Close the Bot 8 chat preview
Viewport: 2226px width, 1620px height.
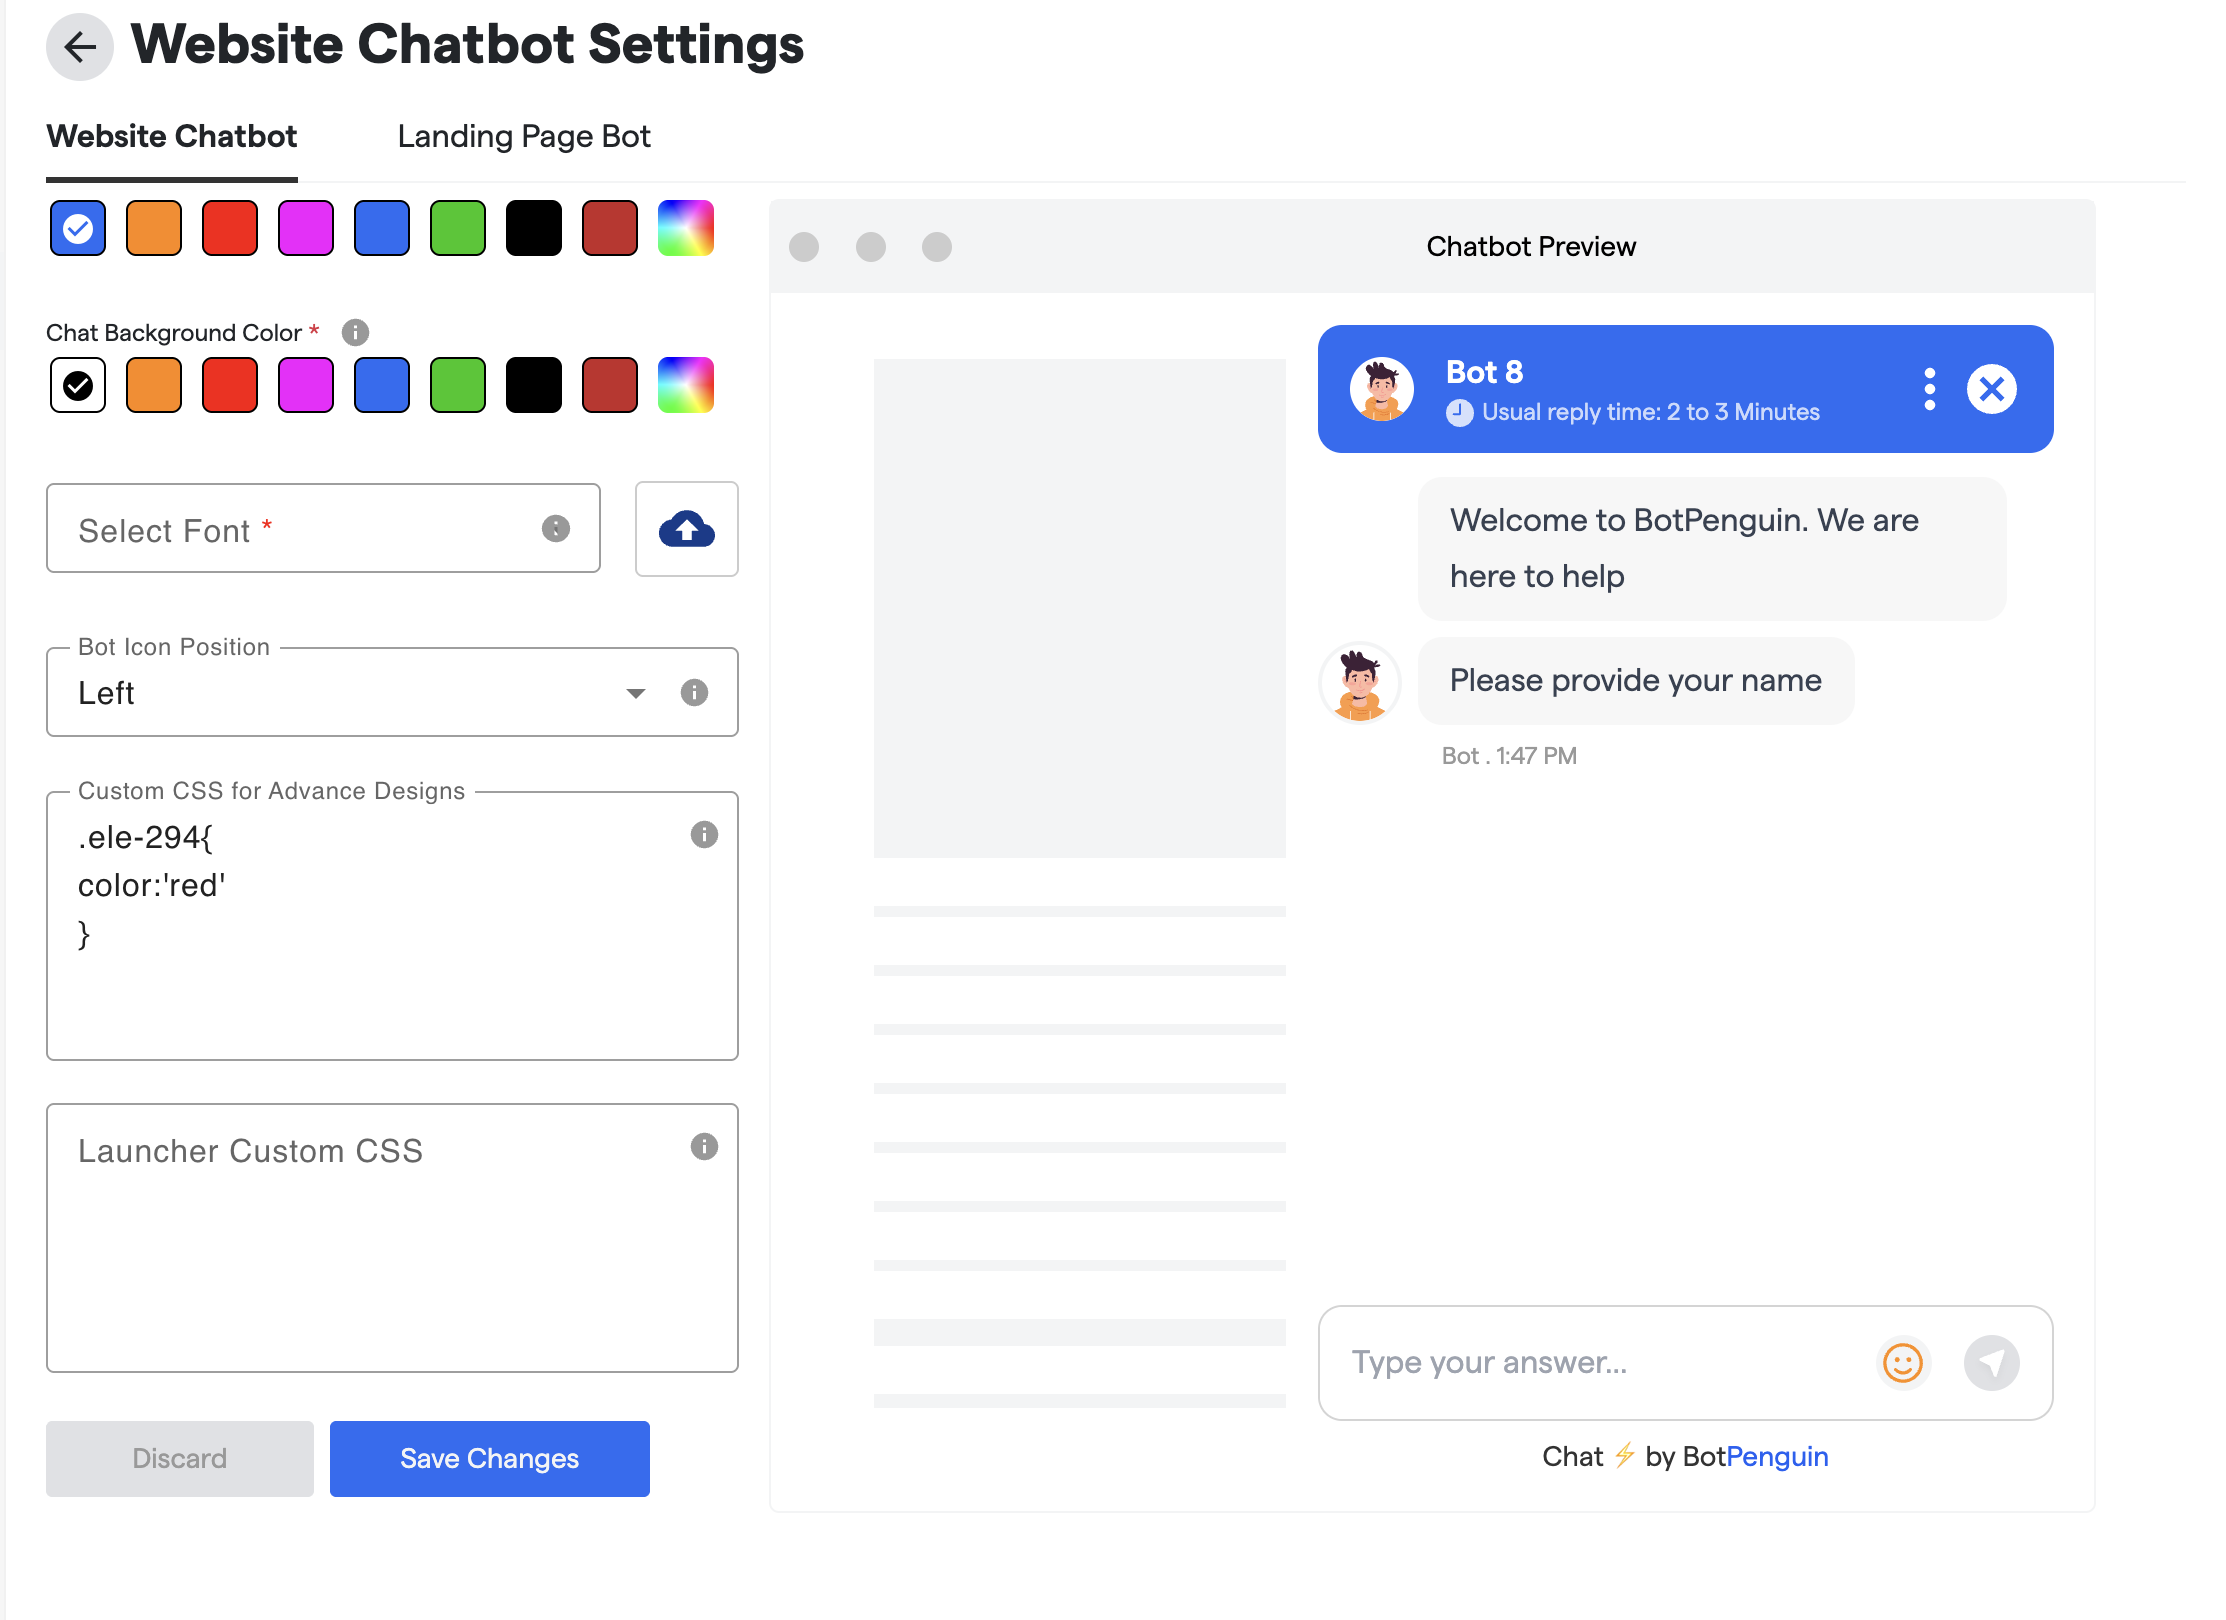(1991, 389)
